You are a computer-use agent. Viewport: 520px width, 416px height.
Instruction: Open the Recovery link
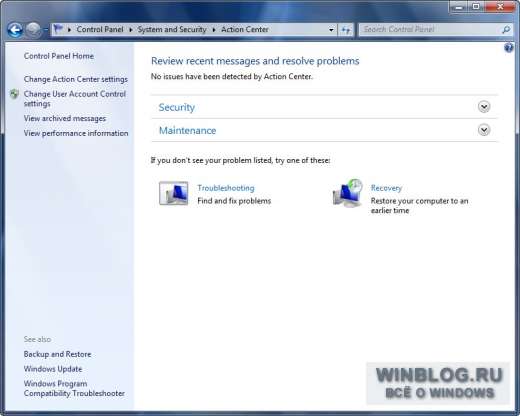(x=386, y=188)
